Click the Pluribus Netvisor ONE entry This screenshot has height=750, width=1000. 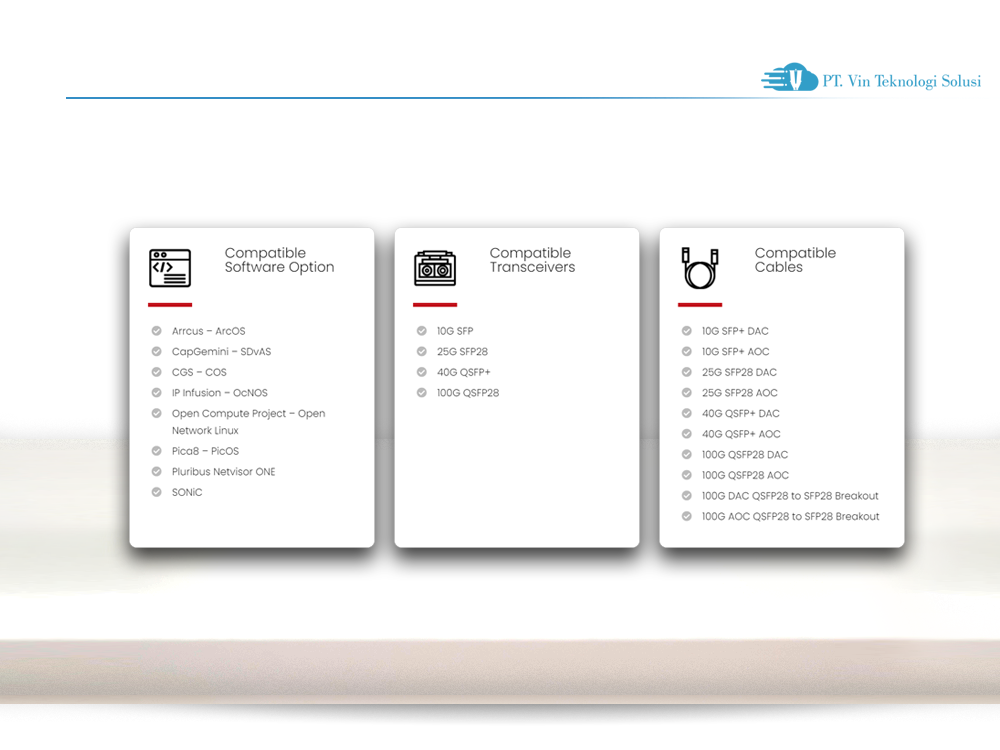pos(223,471)
